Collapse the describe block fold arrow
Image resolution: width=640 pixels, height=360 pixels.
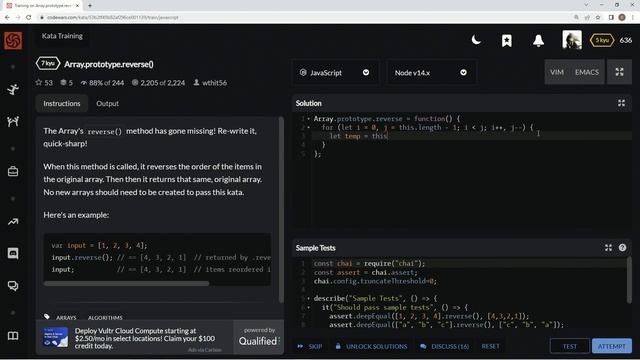tap(309, 298)
